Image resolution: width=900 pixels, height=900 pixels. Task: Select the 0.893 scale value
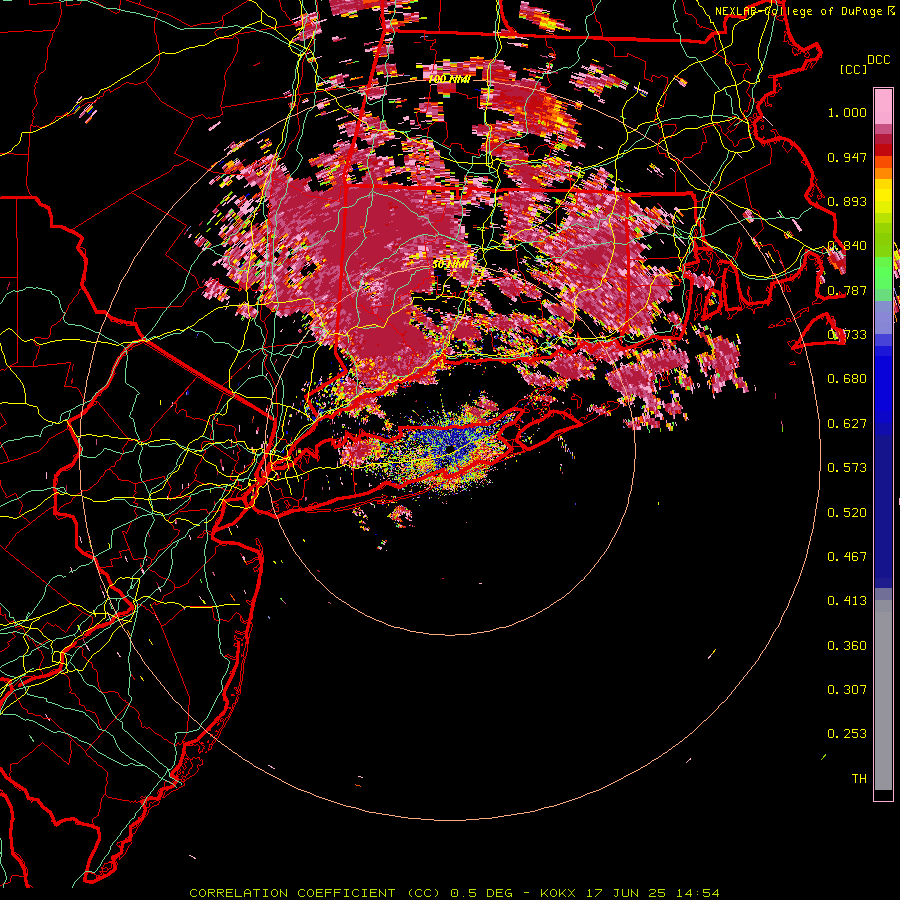tap(847, 201)
